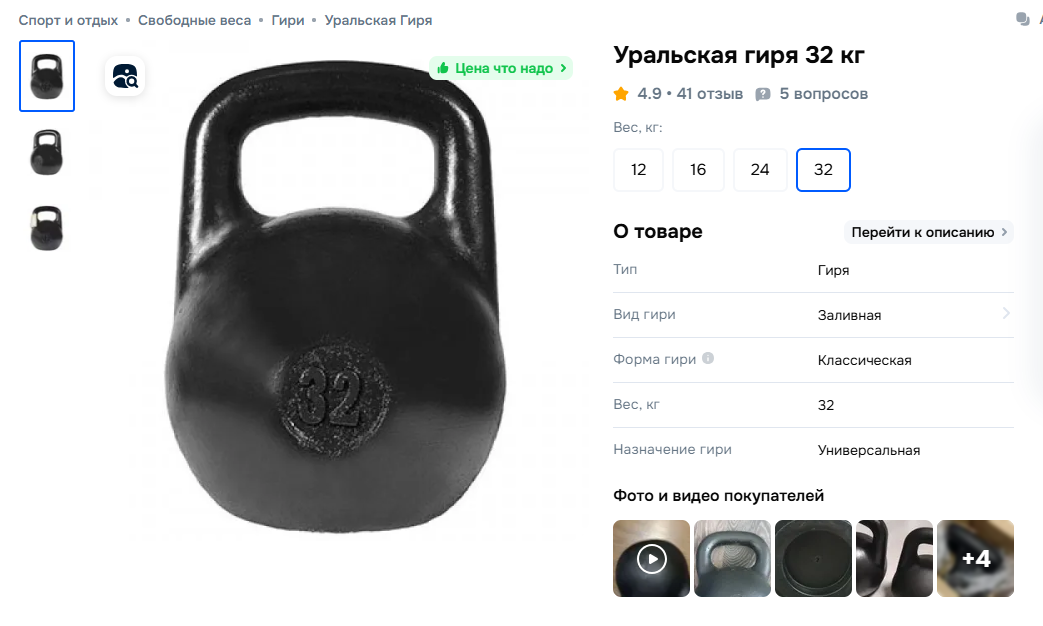Choose the 24 kg weight option

(760, 170)
